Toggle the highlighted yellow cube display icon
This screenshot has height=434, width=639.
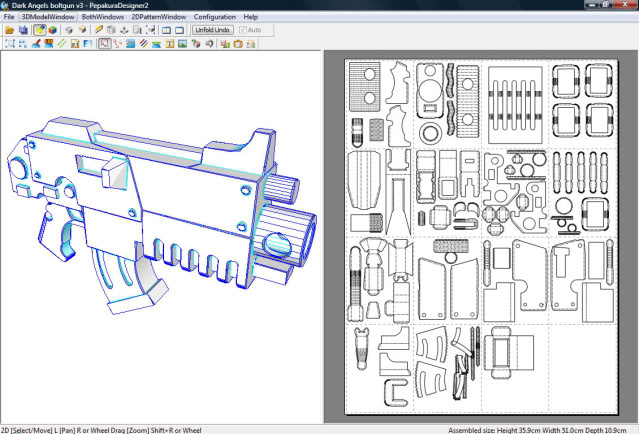(x=39, y=30)
